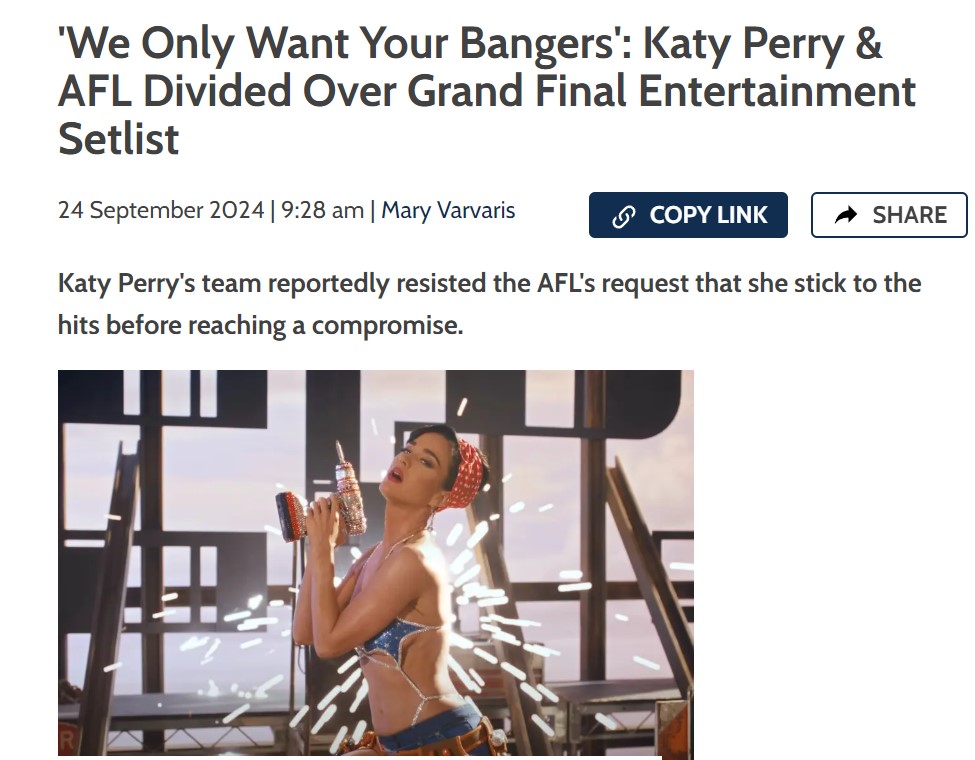Click the curved share arrow icon
975x760 pixels.
tap(846, 215)
